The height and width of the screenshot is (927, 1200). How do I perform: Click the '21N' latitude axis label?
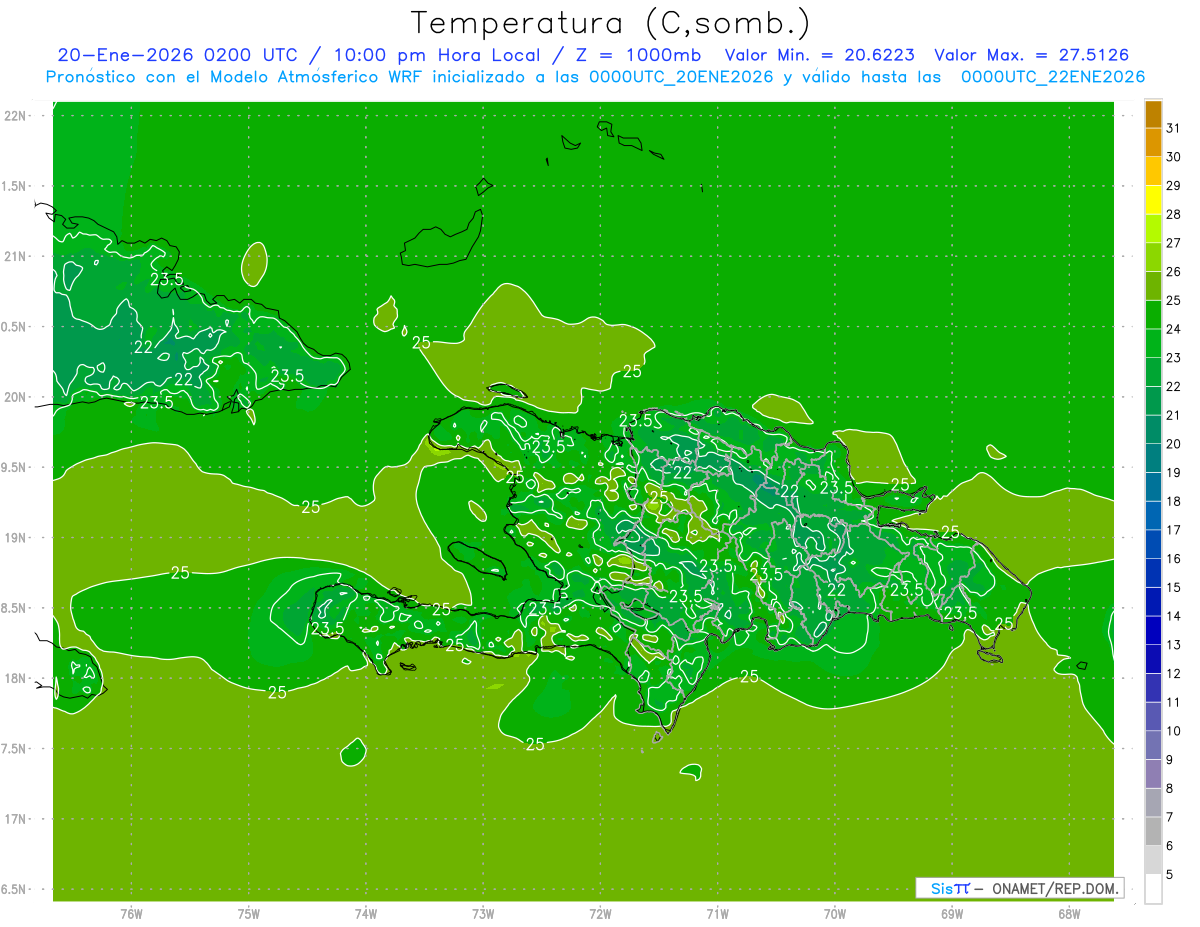point(16,257)
